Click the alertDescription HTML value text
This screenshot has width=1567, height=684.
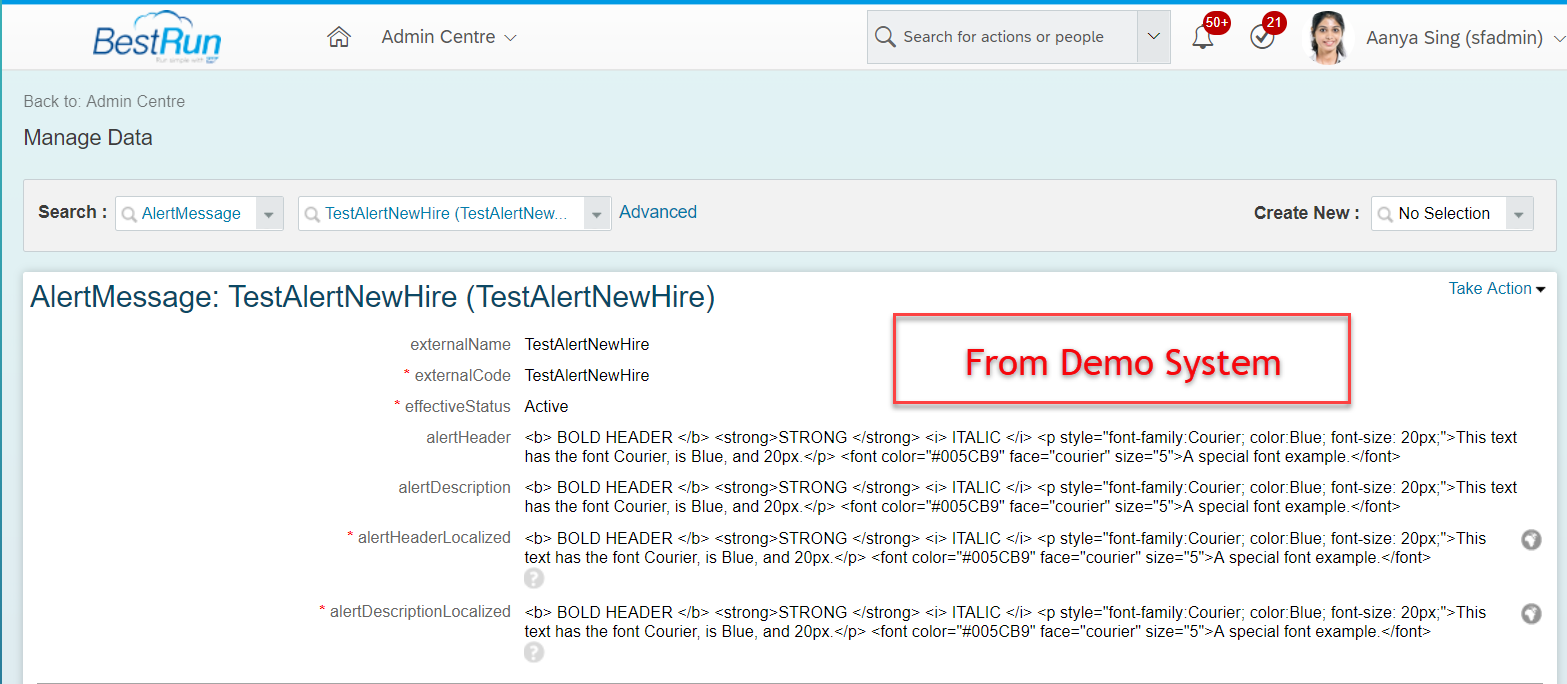tap(1021, 497)
